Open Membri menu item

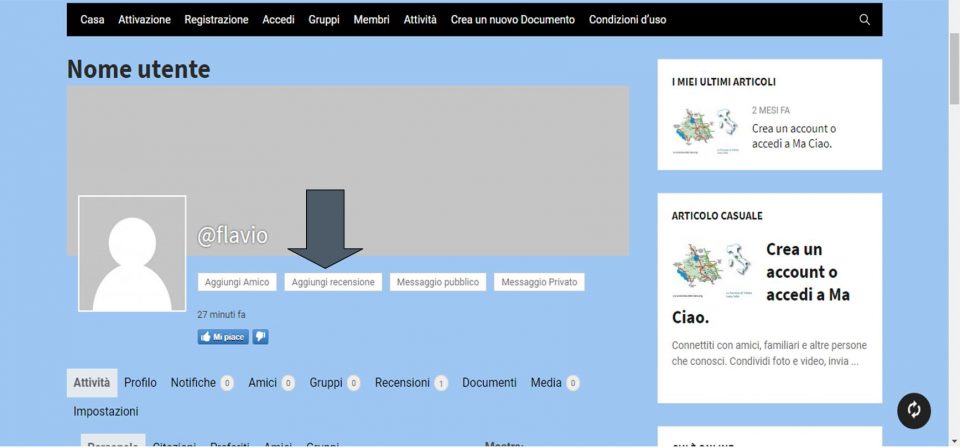click(372, 20)
